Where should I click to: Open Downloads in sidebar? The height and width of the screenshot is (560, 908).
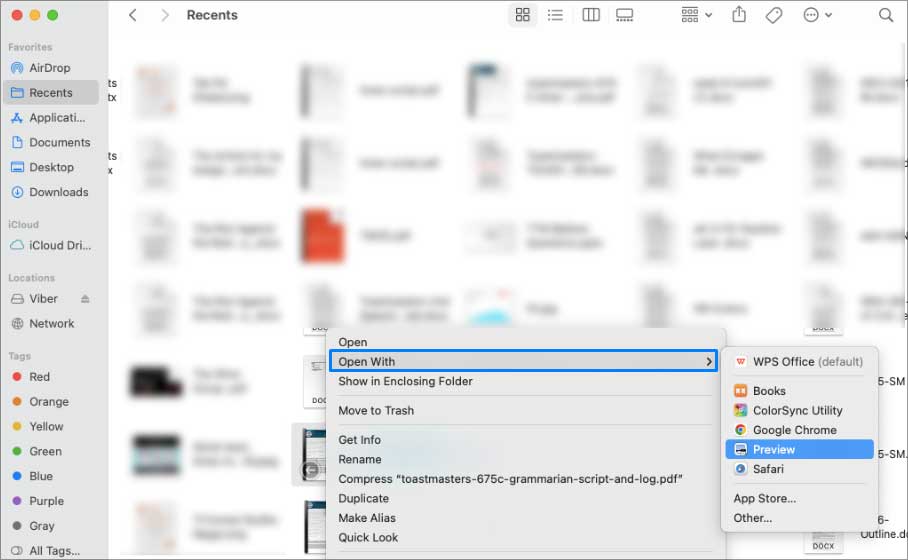pyautogui.click(x=50, y=192)
